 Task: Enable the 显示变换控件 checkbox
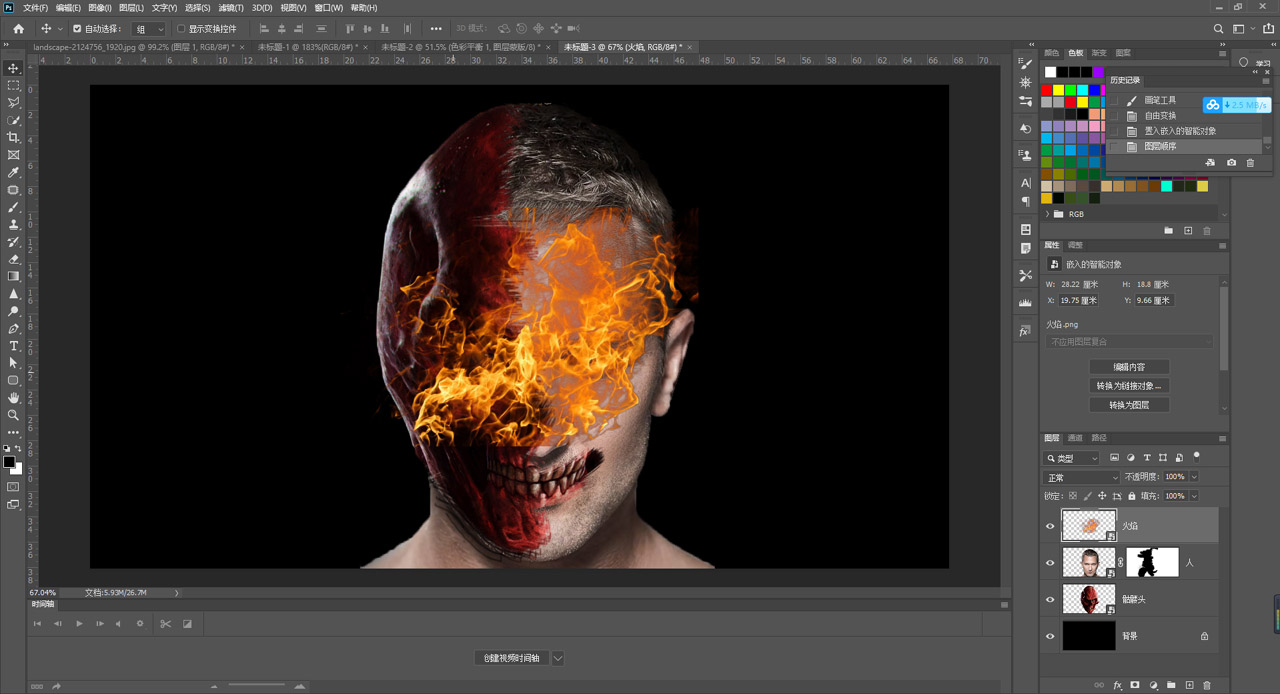pyautogui.click(x=181, y=29)
